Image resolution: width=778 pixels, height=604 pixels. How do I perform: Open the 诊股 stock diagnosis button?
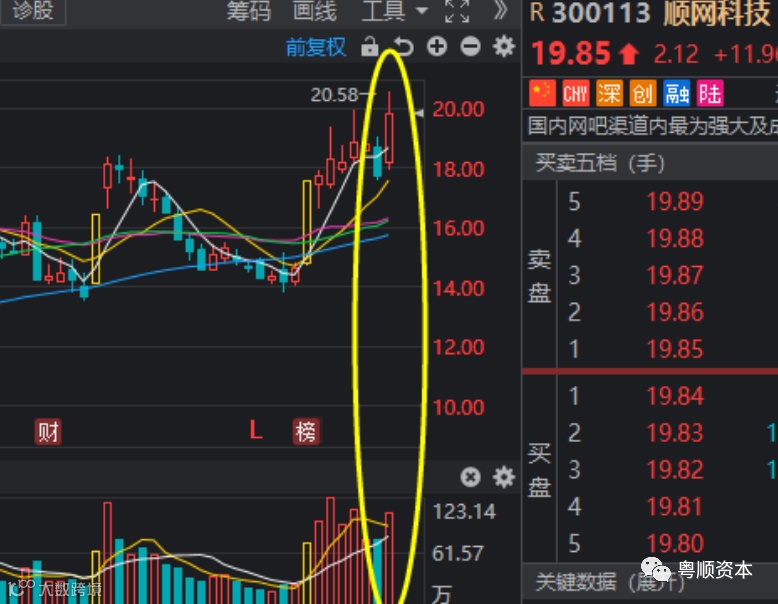pyautogui.click(x=32, y=10)
